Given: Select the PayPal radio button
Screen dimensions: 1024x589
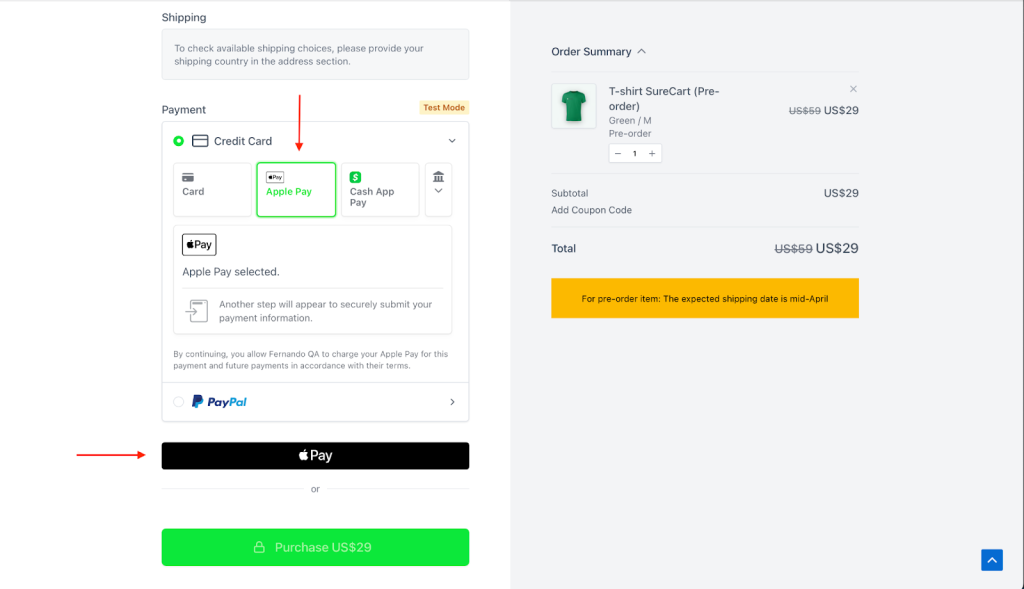Looking at the screenshot, I should (x=179, y=402).
